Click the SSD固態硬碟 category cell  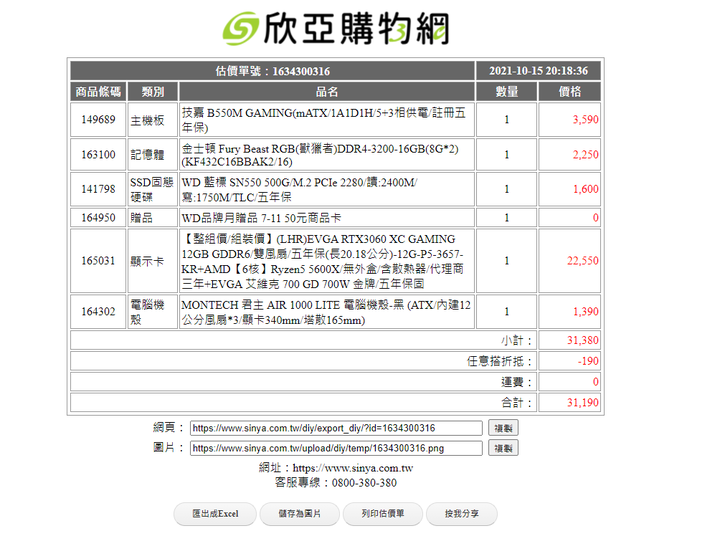click(152, 189)
